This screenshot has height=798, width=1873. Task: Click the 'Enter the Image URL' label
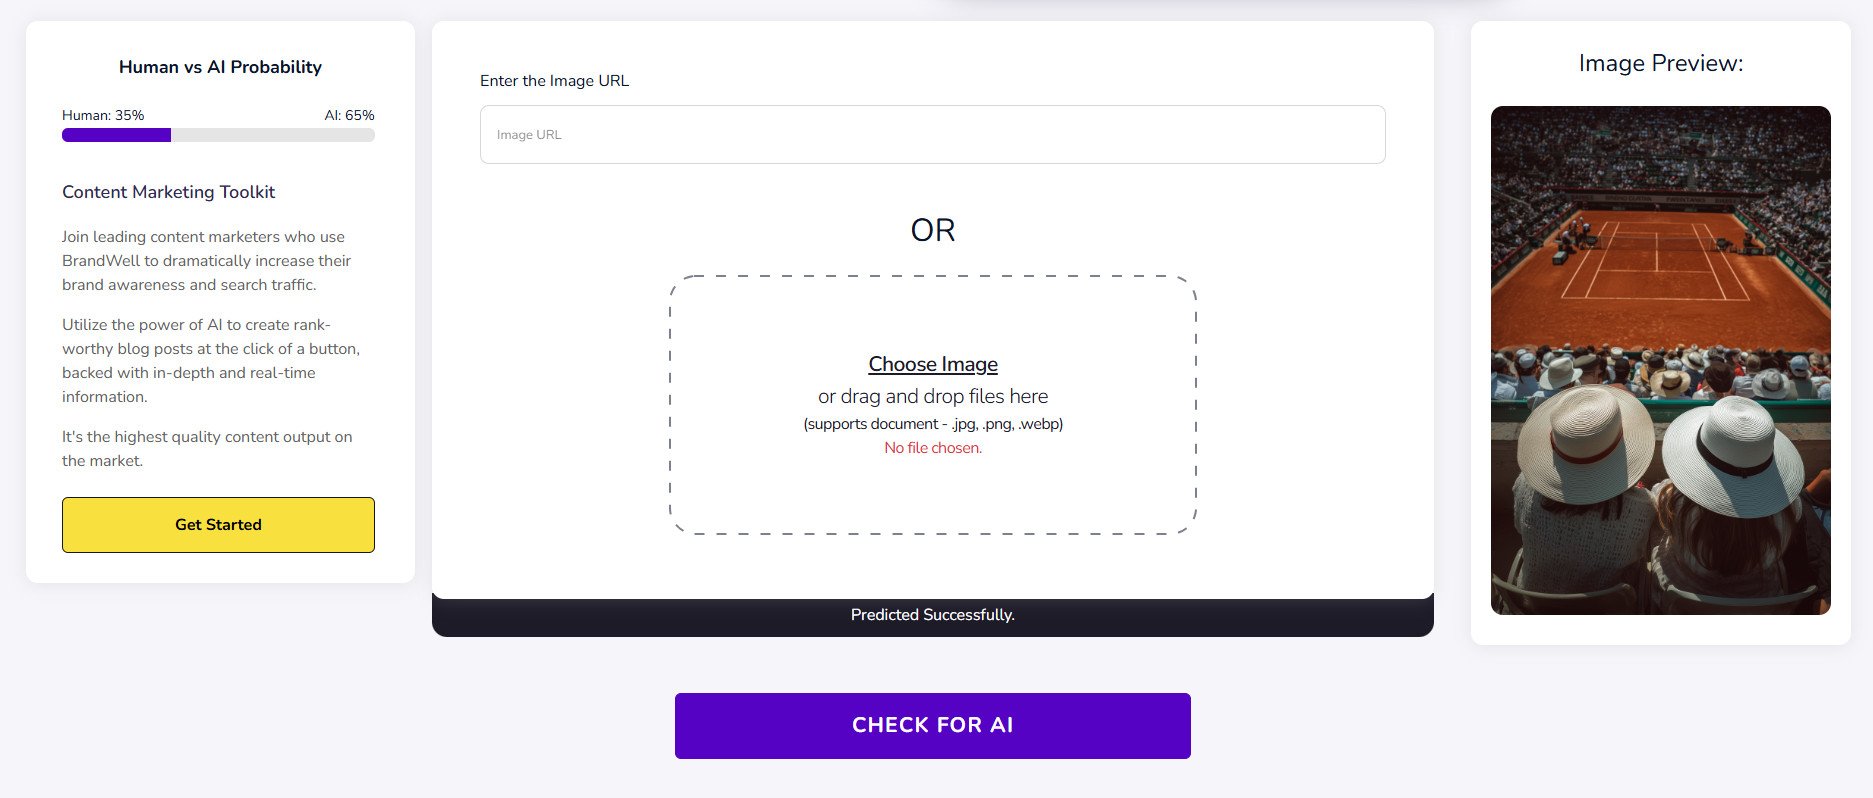coord(554,81)
